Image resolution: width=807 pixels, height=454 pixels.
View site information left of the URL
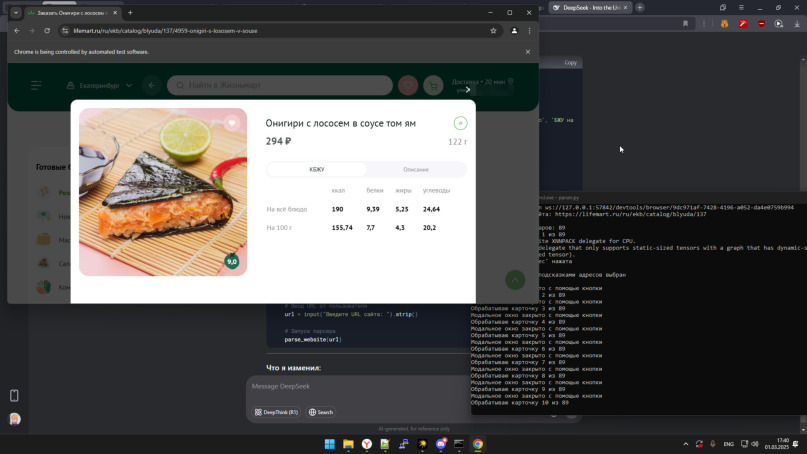(65, 31)
